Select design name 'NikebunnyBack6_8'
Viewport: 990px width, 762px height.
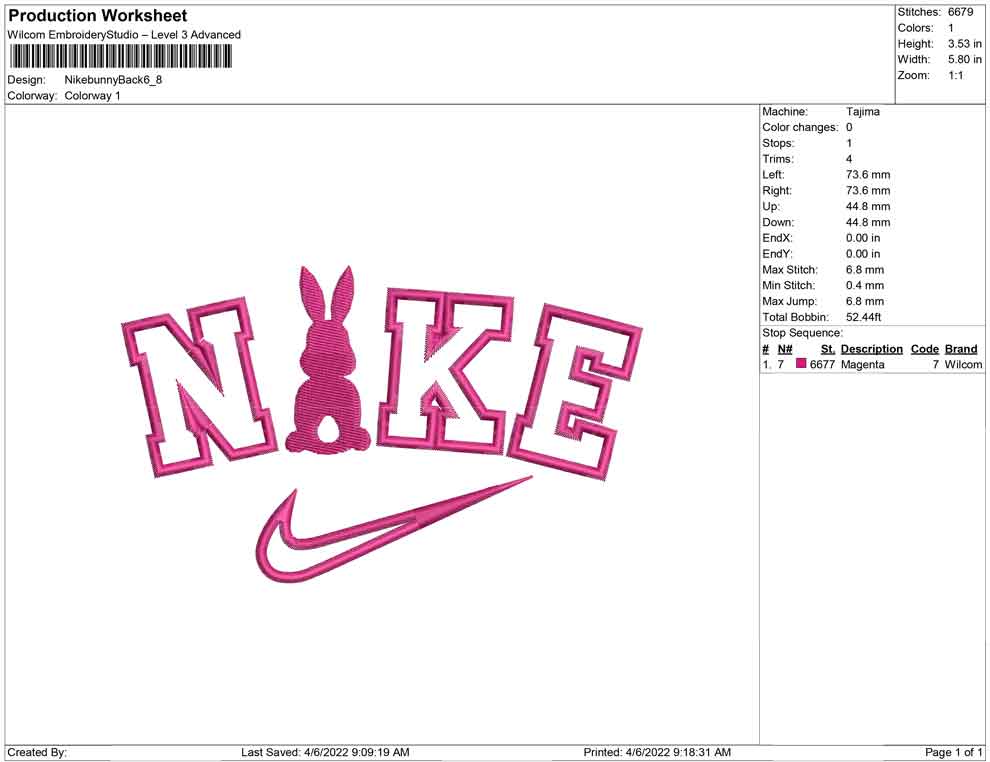point(113,80)
